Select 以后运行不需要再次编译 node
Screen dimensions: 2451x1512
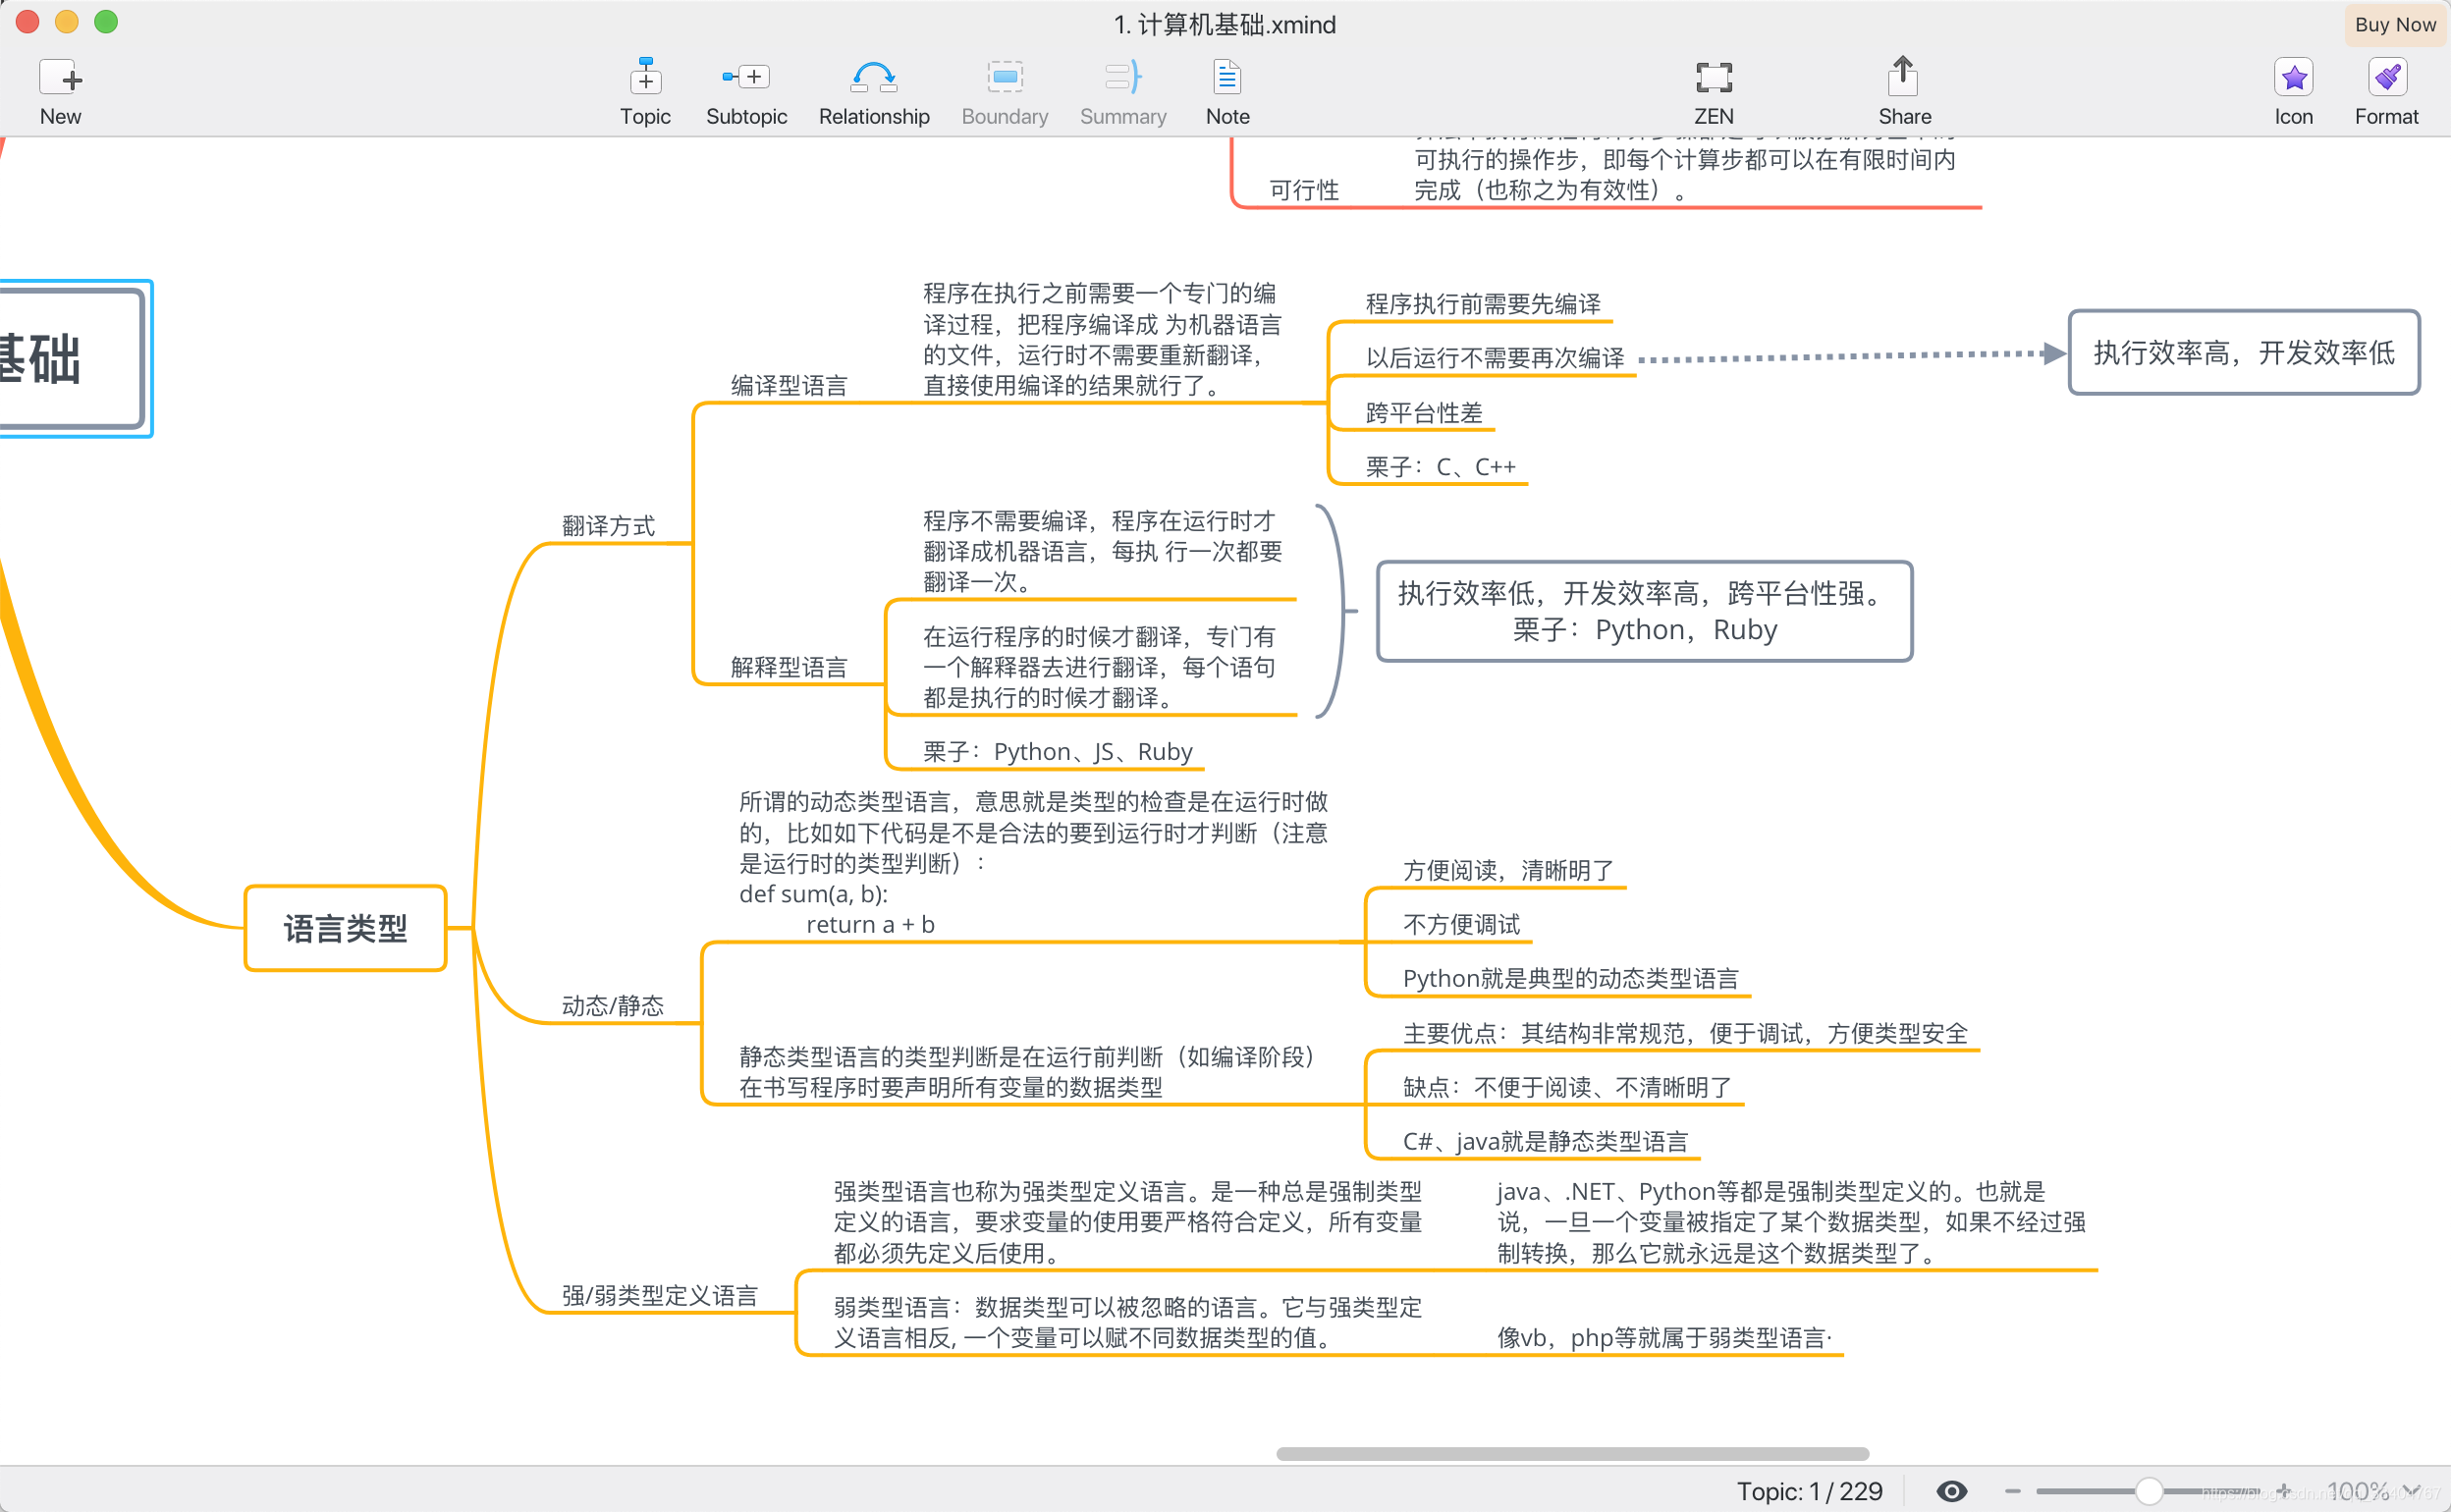[1494, 358]
